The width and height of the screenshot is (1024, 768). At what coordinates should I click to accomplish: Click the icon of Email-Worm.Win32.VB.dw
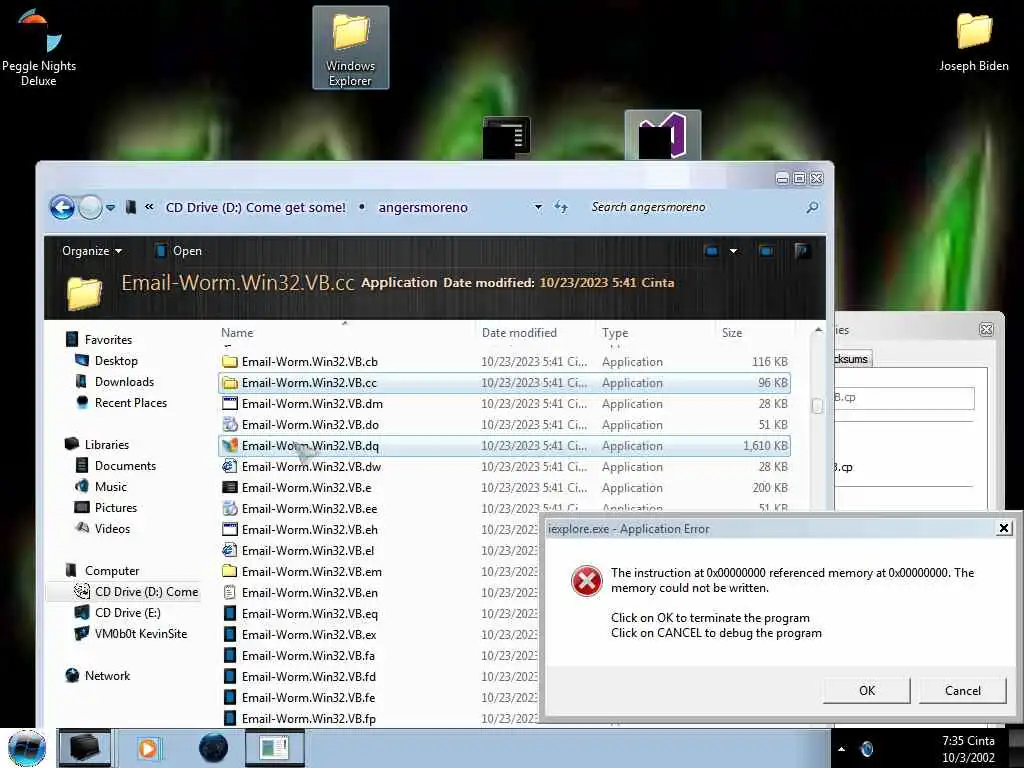point(230,466)
